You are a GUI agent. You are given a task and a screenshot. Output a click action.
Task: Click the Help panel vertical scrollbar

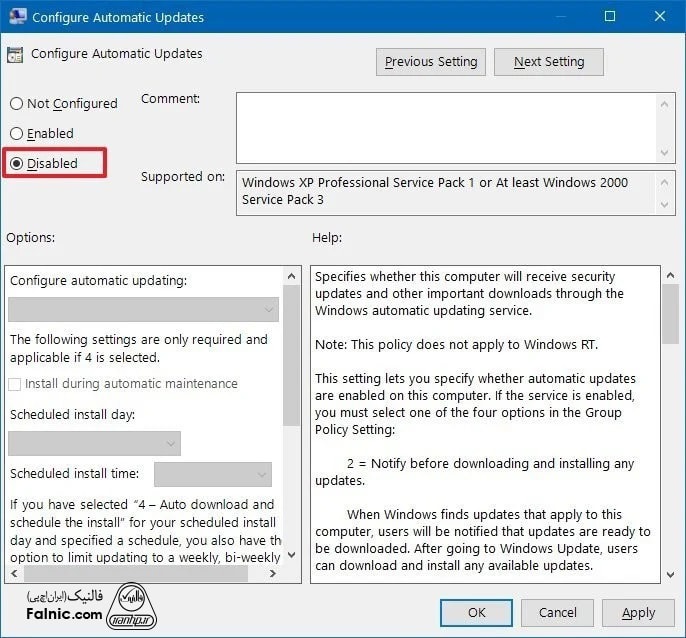[670, 420]
